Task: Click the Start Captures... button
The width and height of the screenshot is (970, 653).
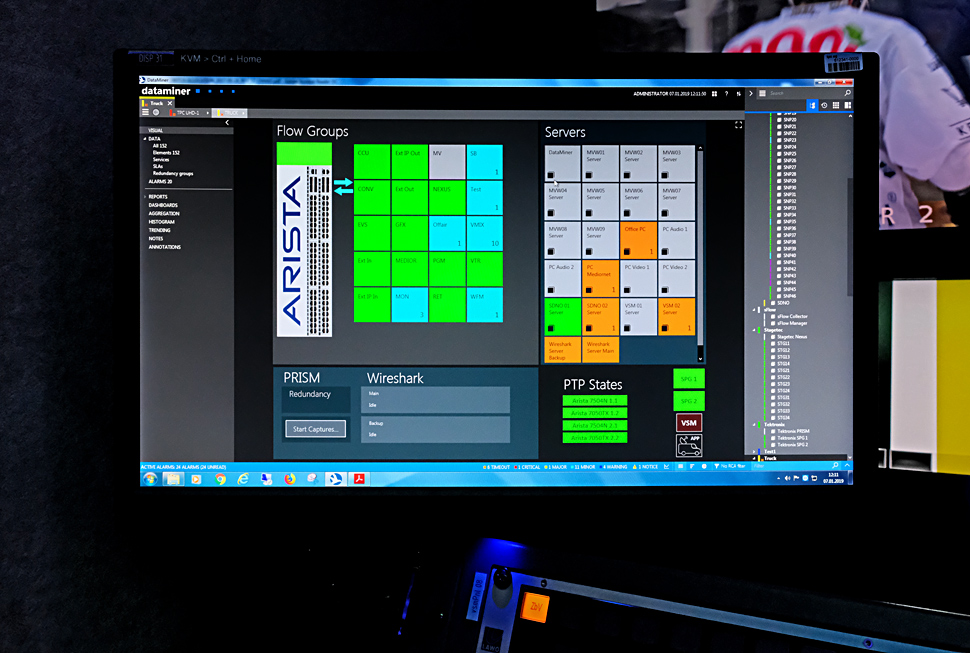Action: pyautogui.click(x=315, y=429)
